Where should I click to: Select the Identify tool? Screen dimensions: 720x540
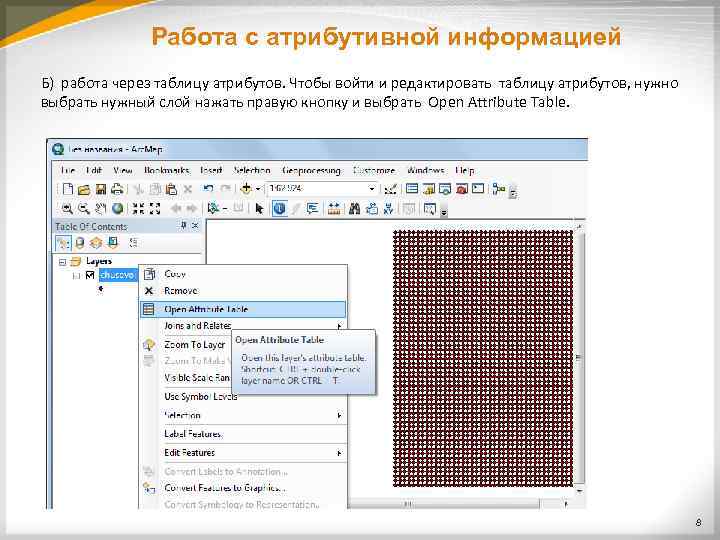click(280, 209)
